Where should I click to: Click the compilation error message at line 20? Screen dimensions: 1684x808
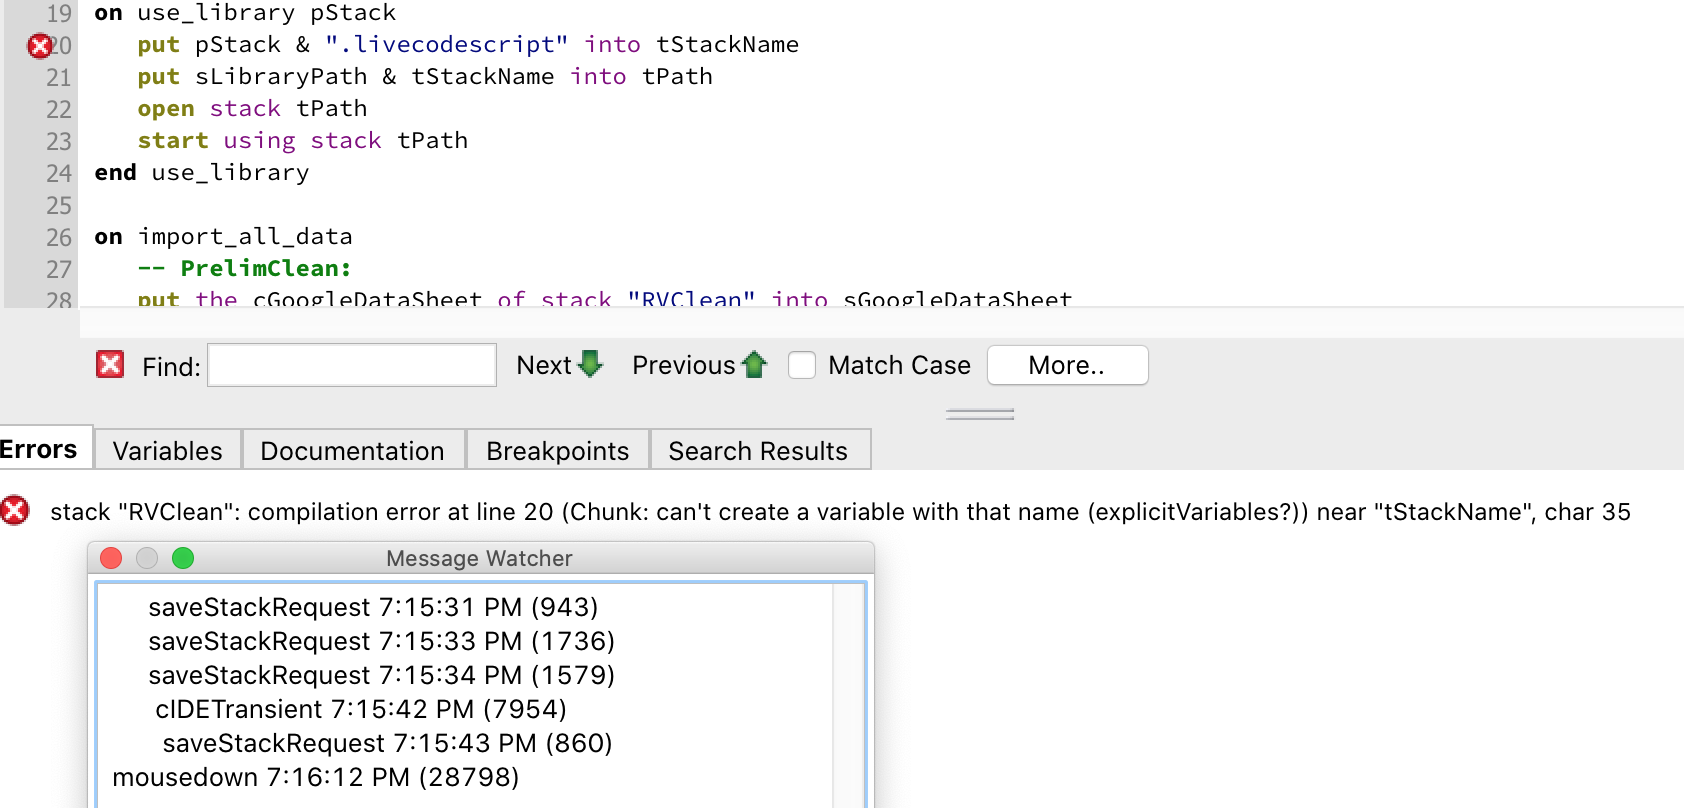coord(840,512)
